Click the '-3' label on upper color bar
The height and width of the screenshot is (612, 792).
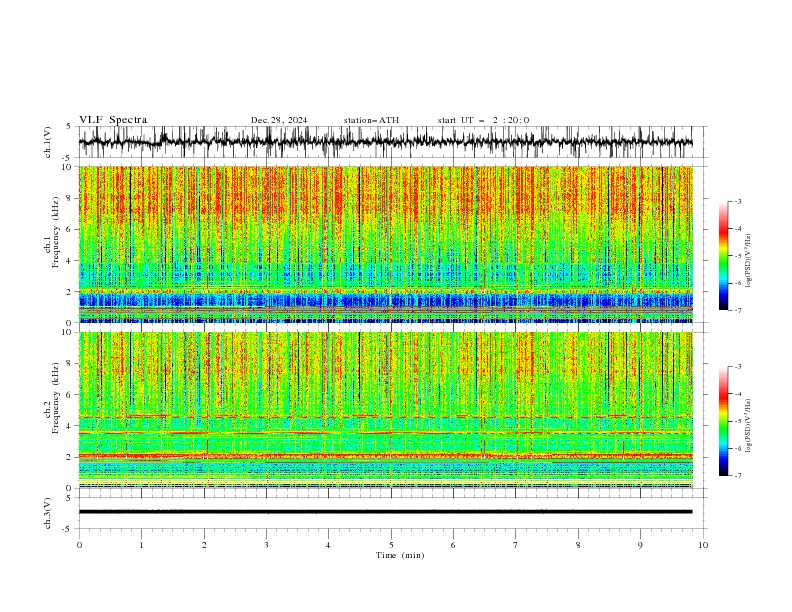[x=738, y=201]
